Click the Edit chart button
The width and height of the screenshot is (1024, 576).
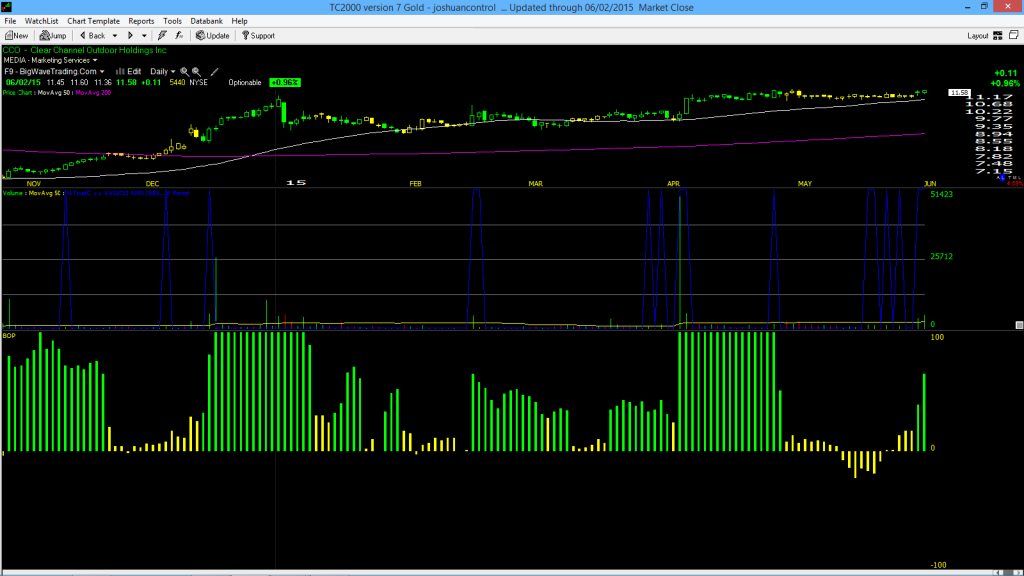point(129,72)
